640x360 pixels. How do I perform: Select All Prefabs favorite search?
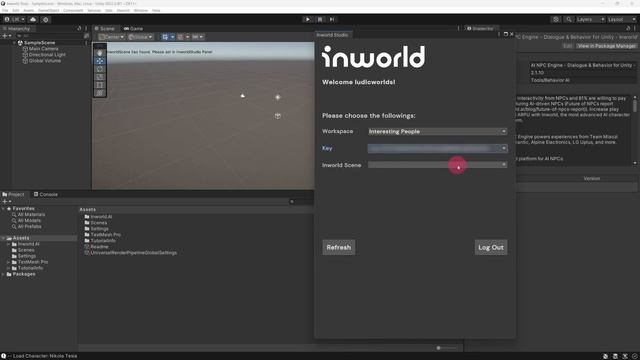[27, 227]
